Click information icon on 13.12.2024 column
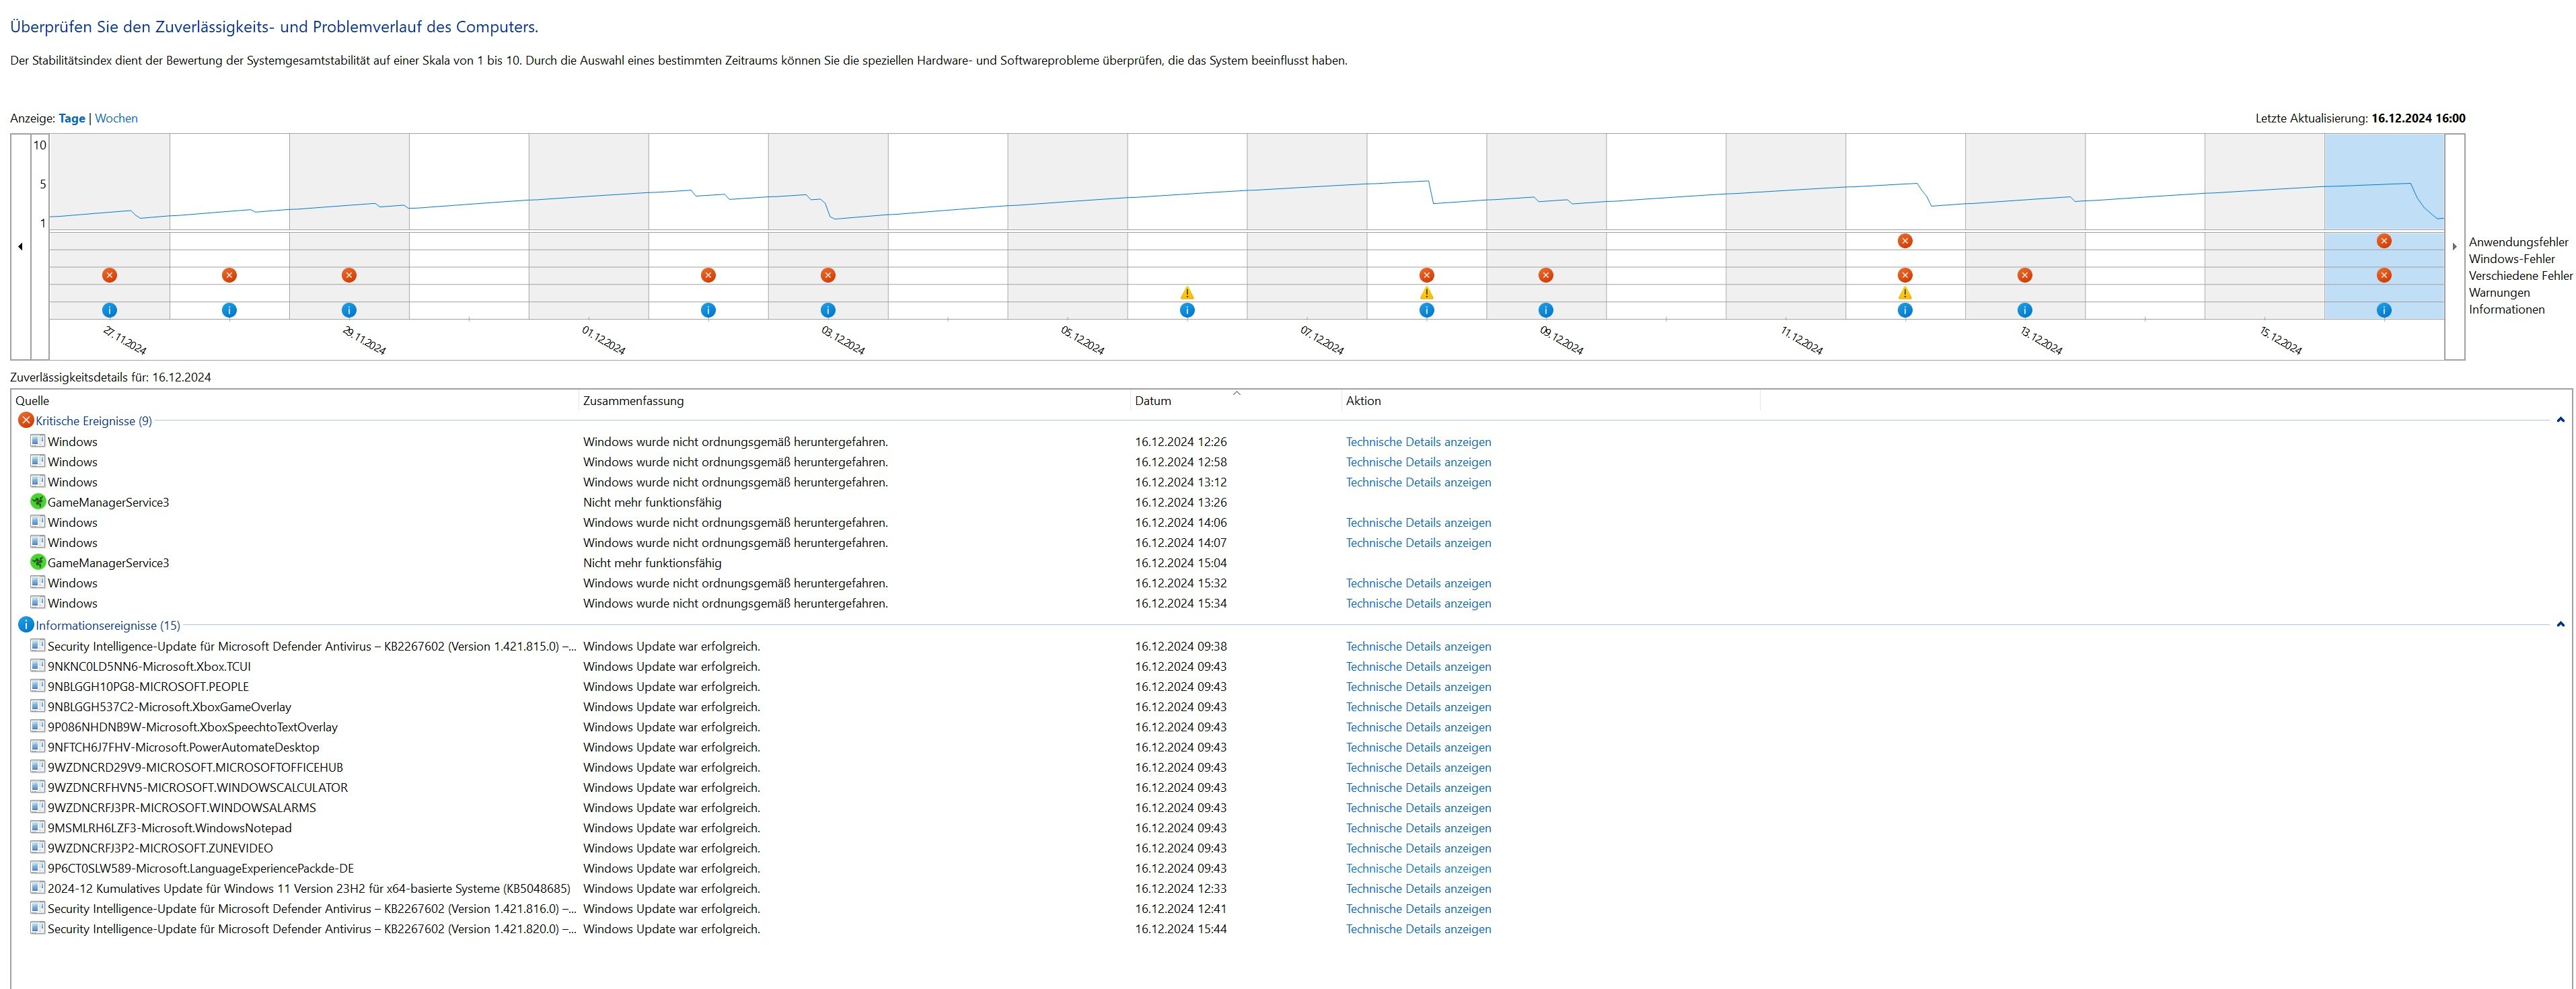 pyautogui.click(x=2024, y=310)
